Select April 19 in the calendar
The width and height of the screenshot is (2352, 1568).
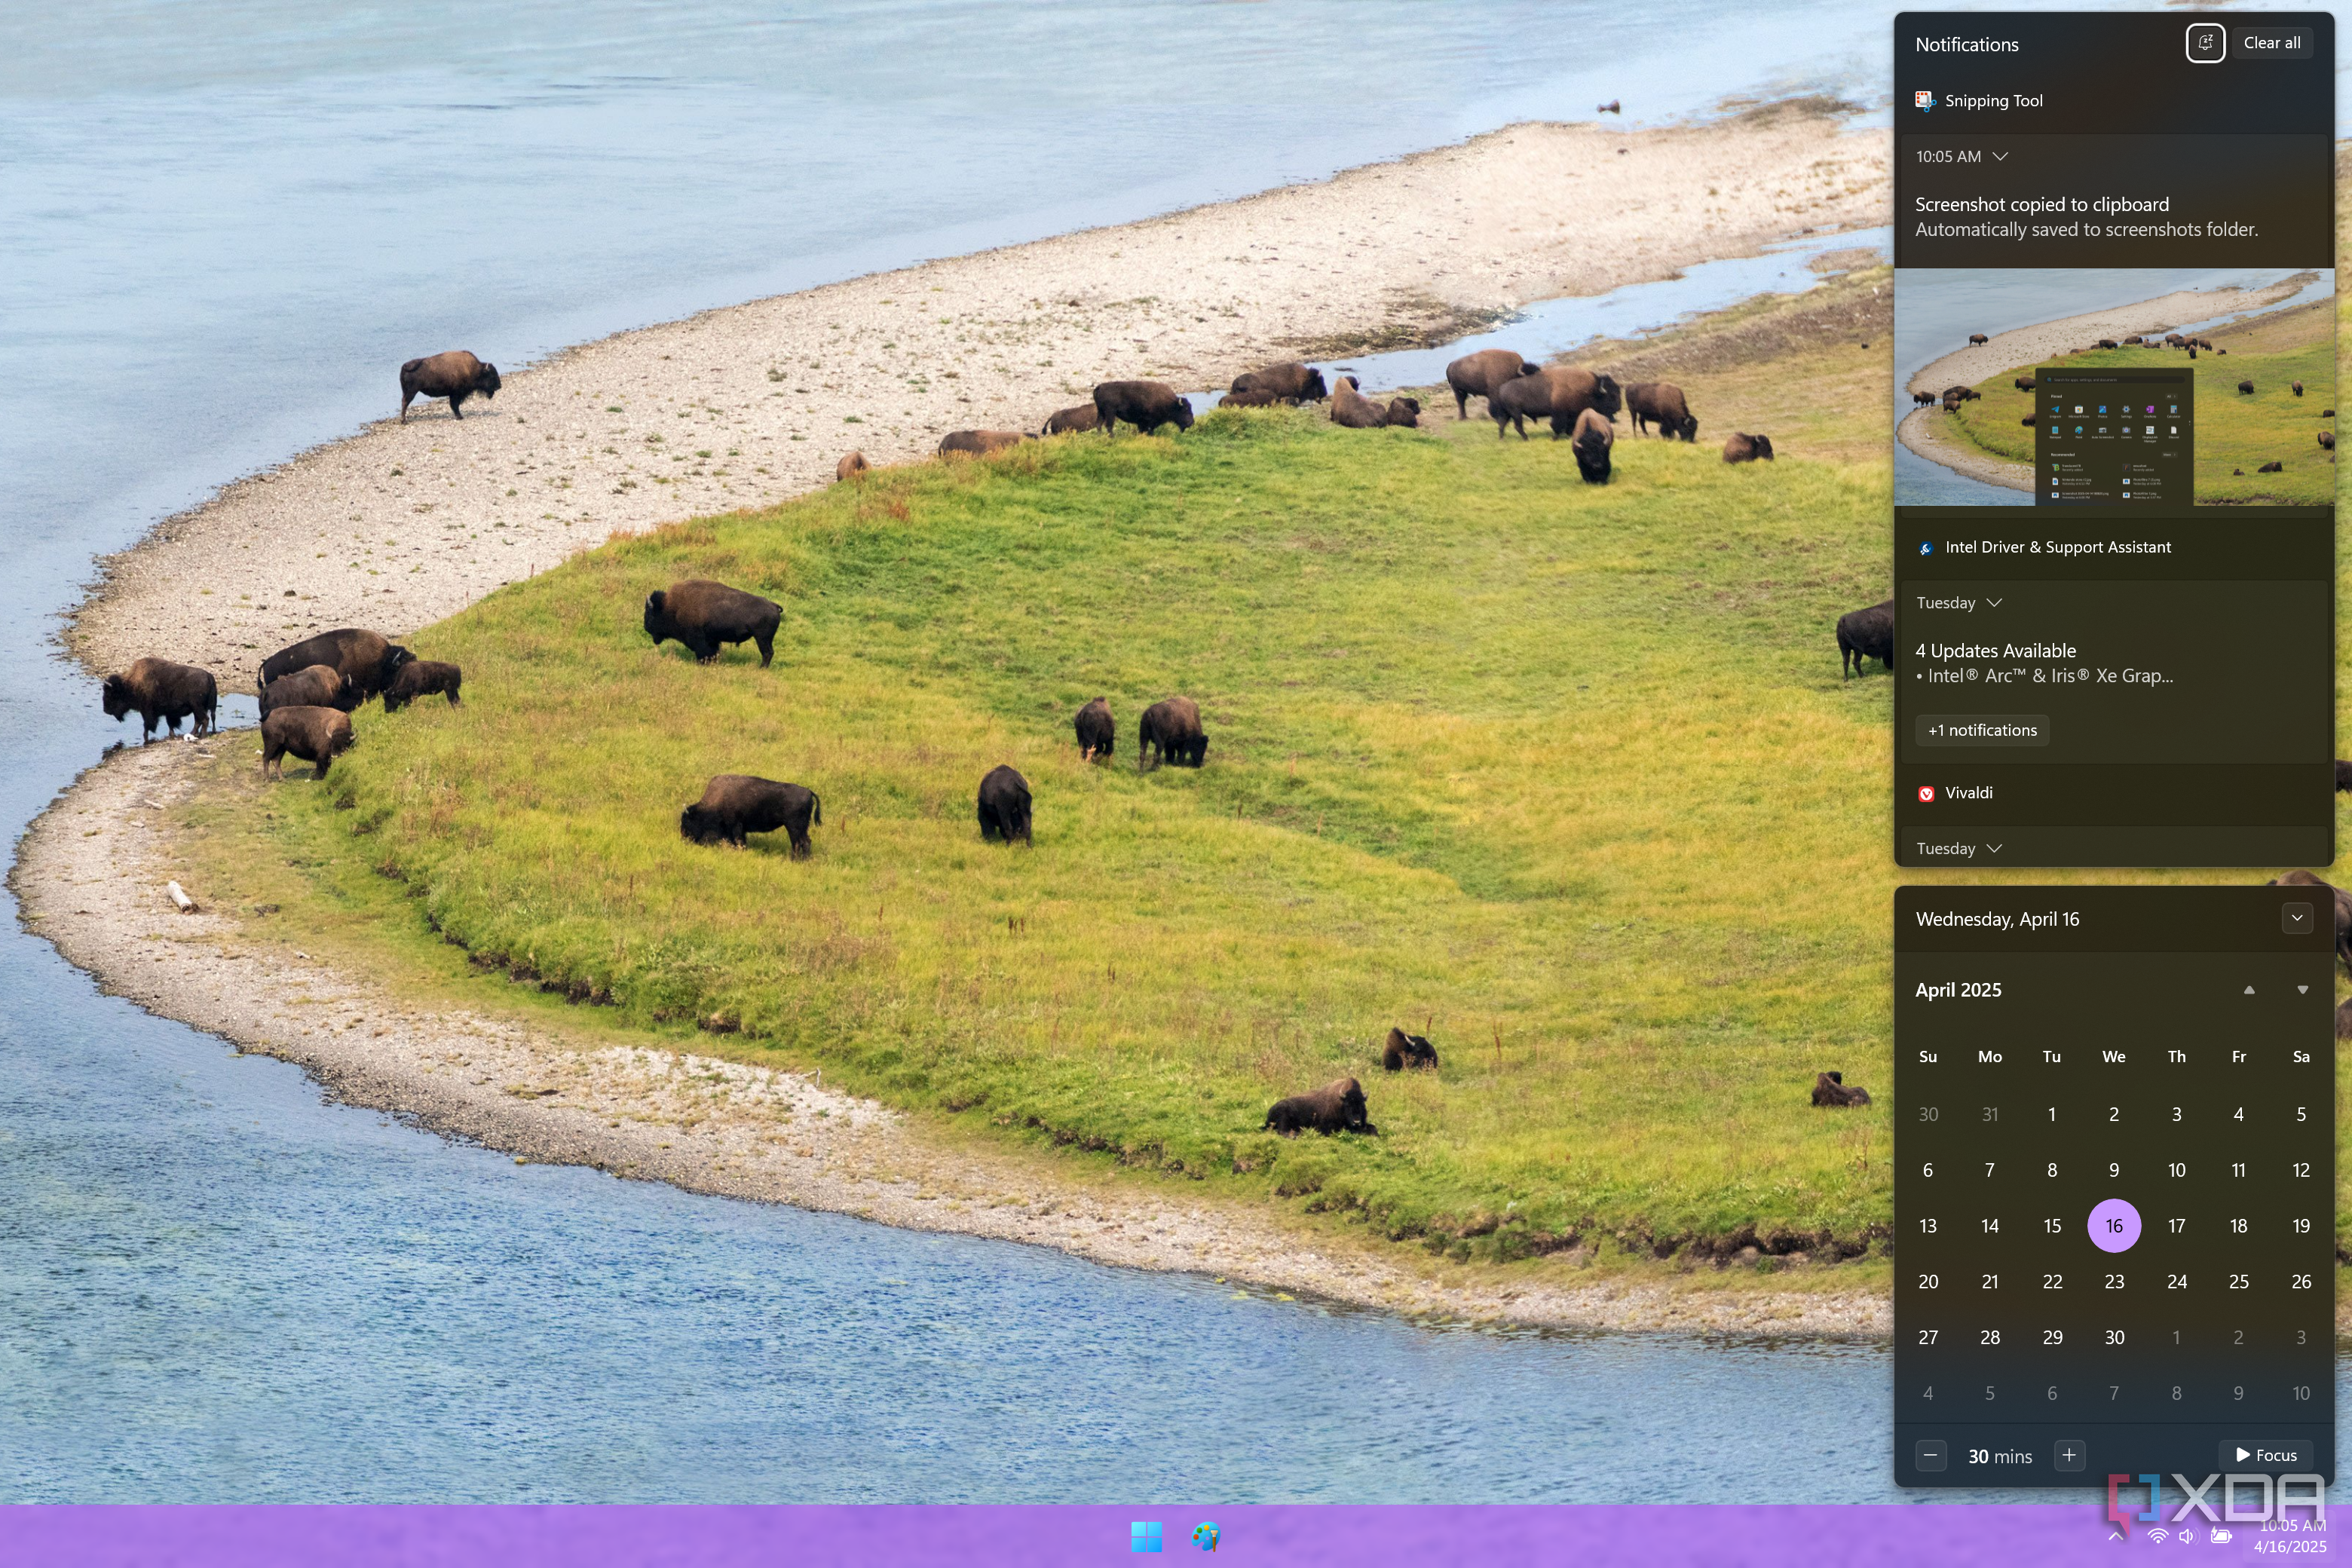click(2300, 1226)
